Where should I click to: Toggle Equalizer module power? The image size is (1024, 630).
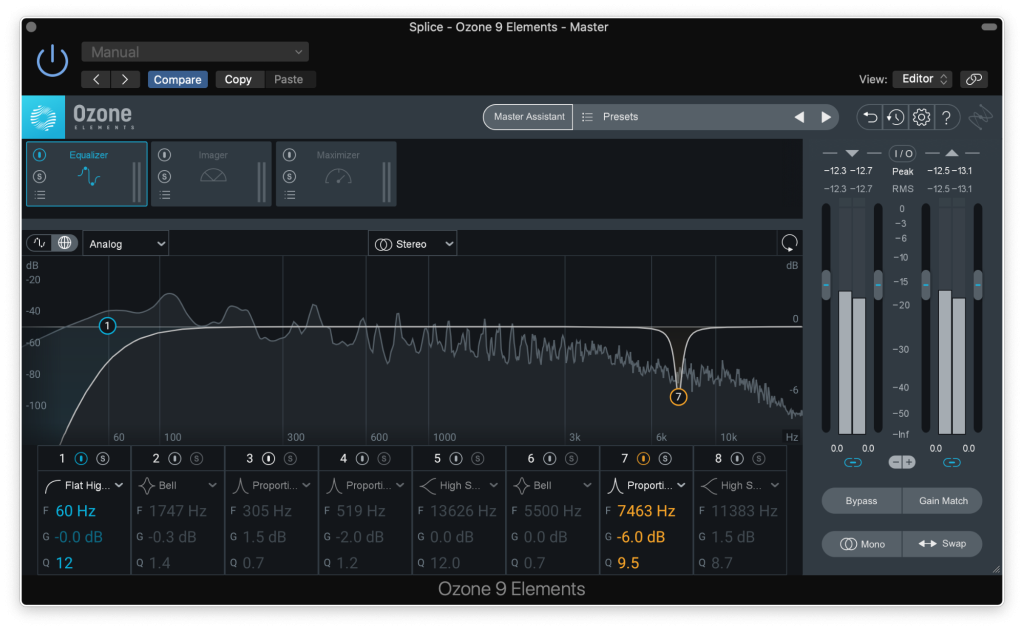(40, 155)
